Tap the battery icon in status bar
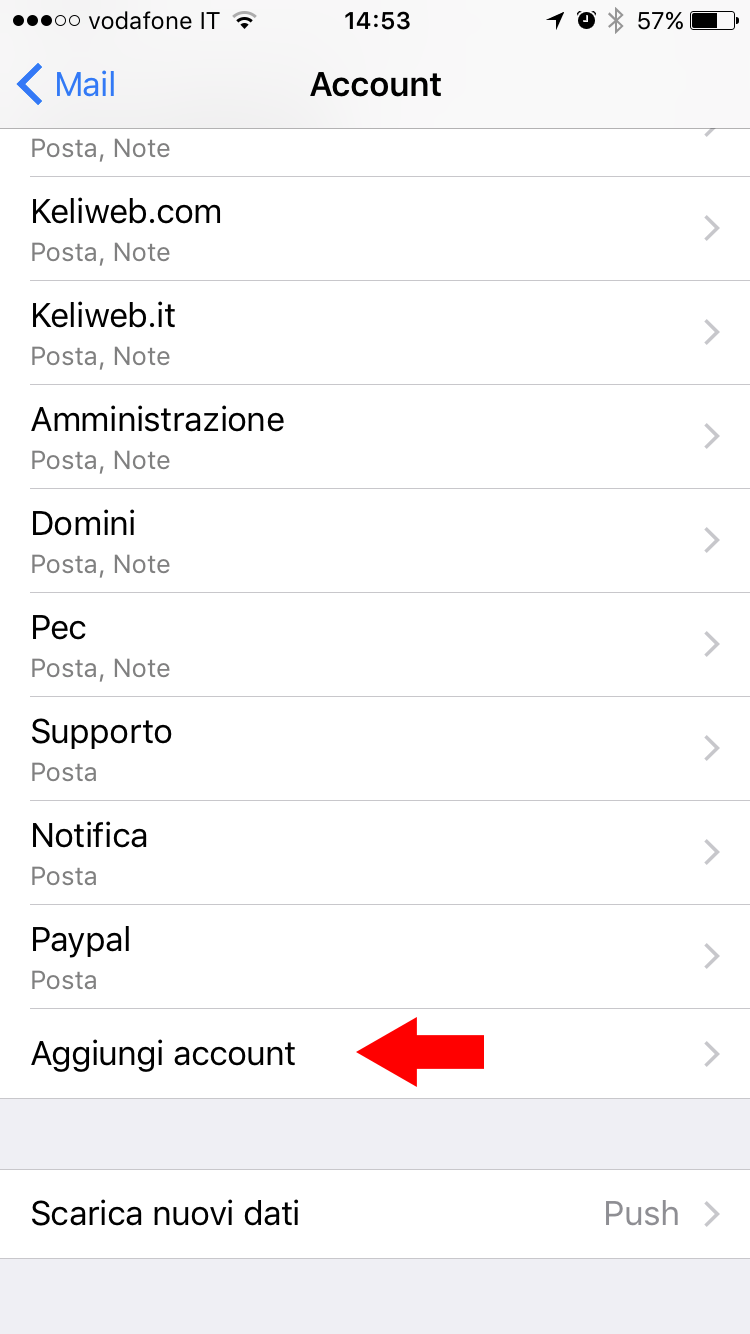Image resolution: width=750 pixels, height=1334 pixels. [714, 20]
